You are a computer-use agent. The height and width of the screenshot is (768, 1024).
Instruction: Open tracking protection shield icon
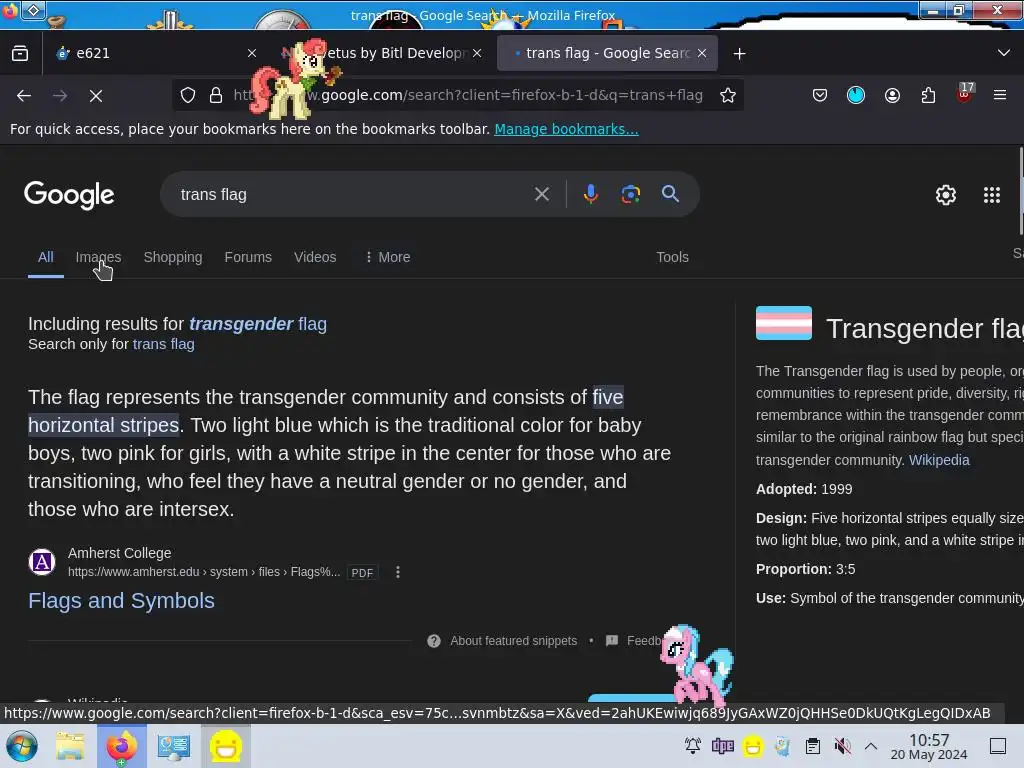188,95
